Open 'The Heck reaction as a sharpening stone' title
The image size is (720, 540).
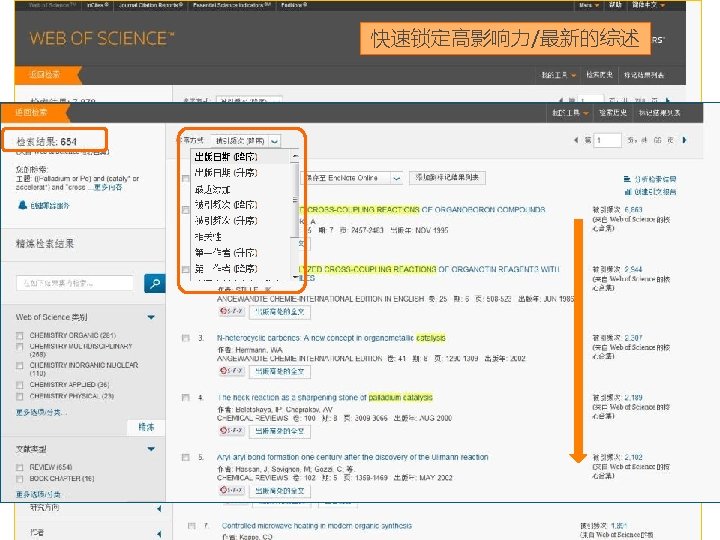pyautogui.click(x=325, y=398)
